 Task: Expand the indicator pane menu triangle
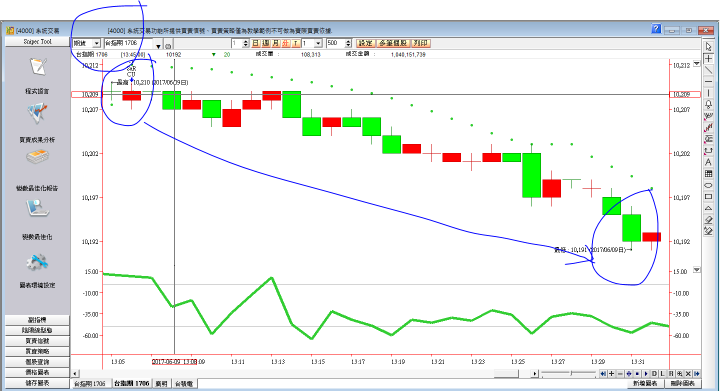697,270
